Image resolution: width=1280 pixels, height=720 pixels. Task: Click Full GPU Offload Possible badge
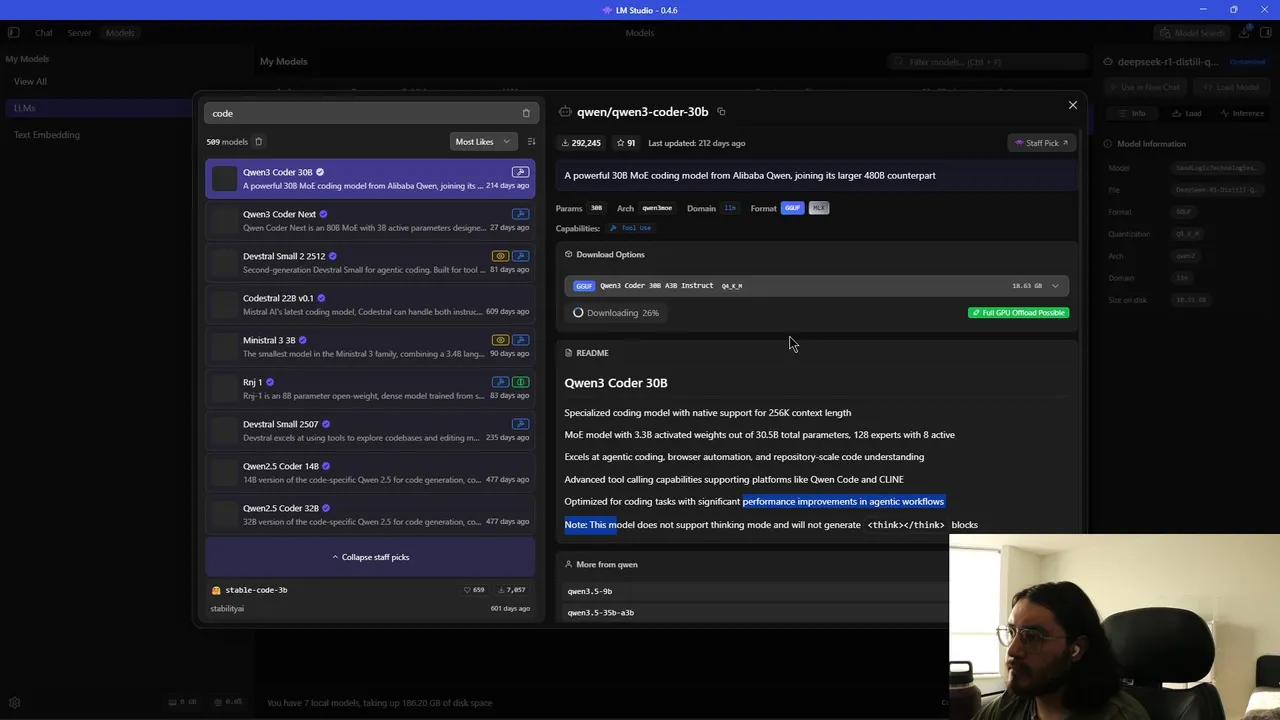(1018, 313)
